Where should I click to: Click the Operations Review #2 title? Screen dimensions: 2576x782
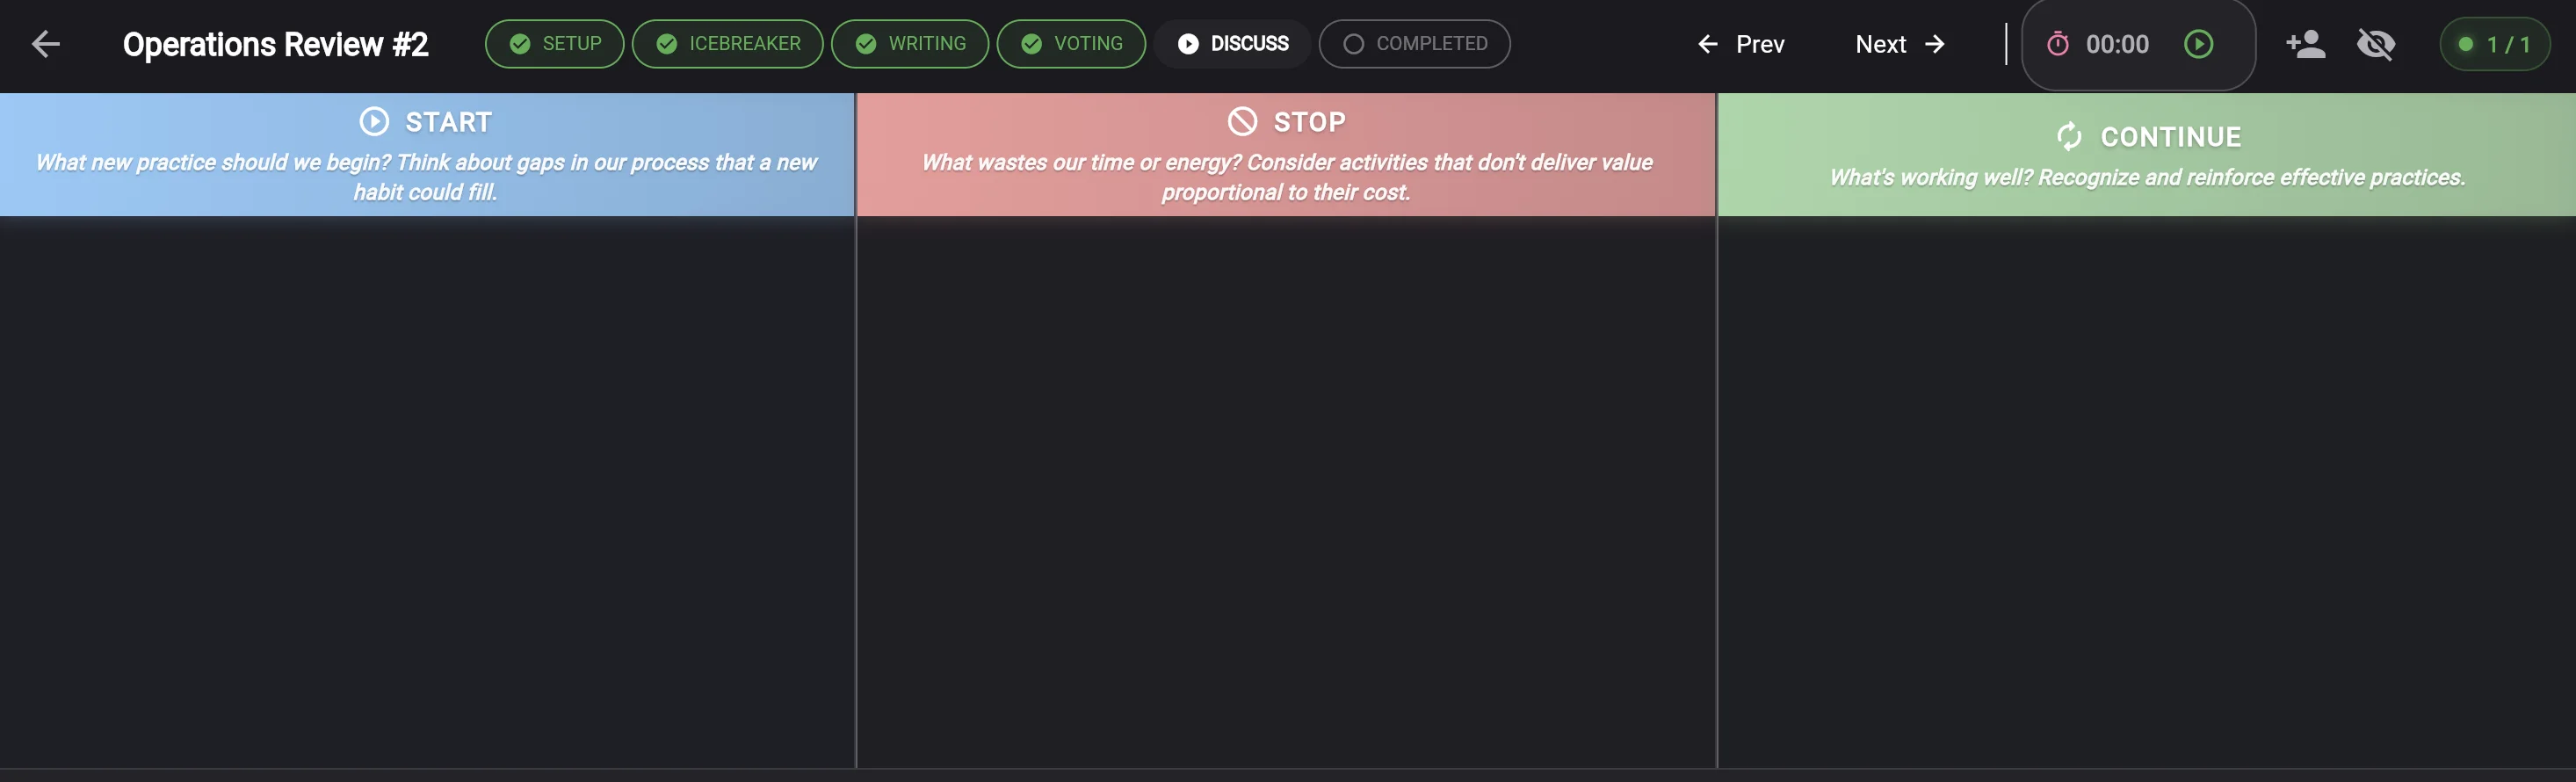point(275,44)
